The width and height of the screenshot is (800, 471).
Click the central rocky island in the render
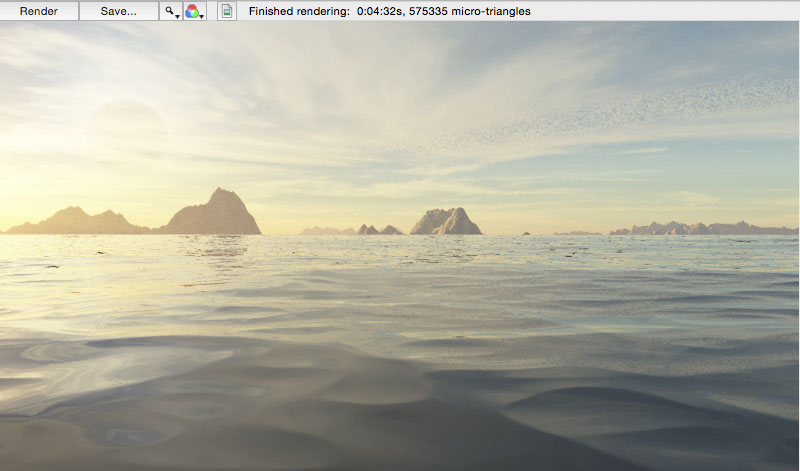pyautogui.click(x=445, y=221)
